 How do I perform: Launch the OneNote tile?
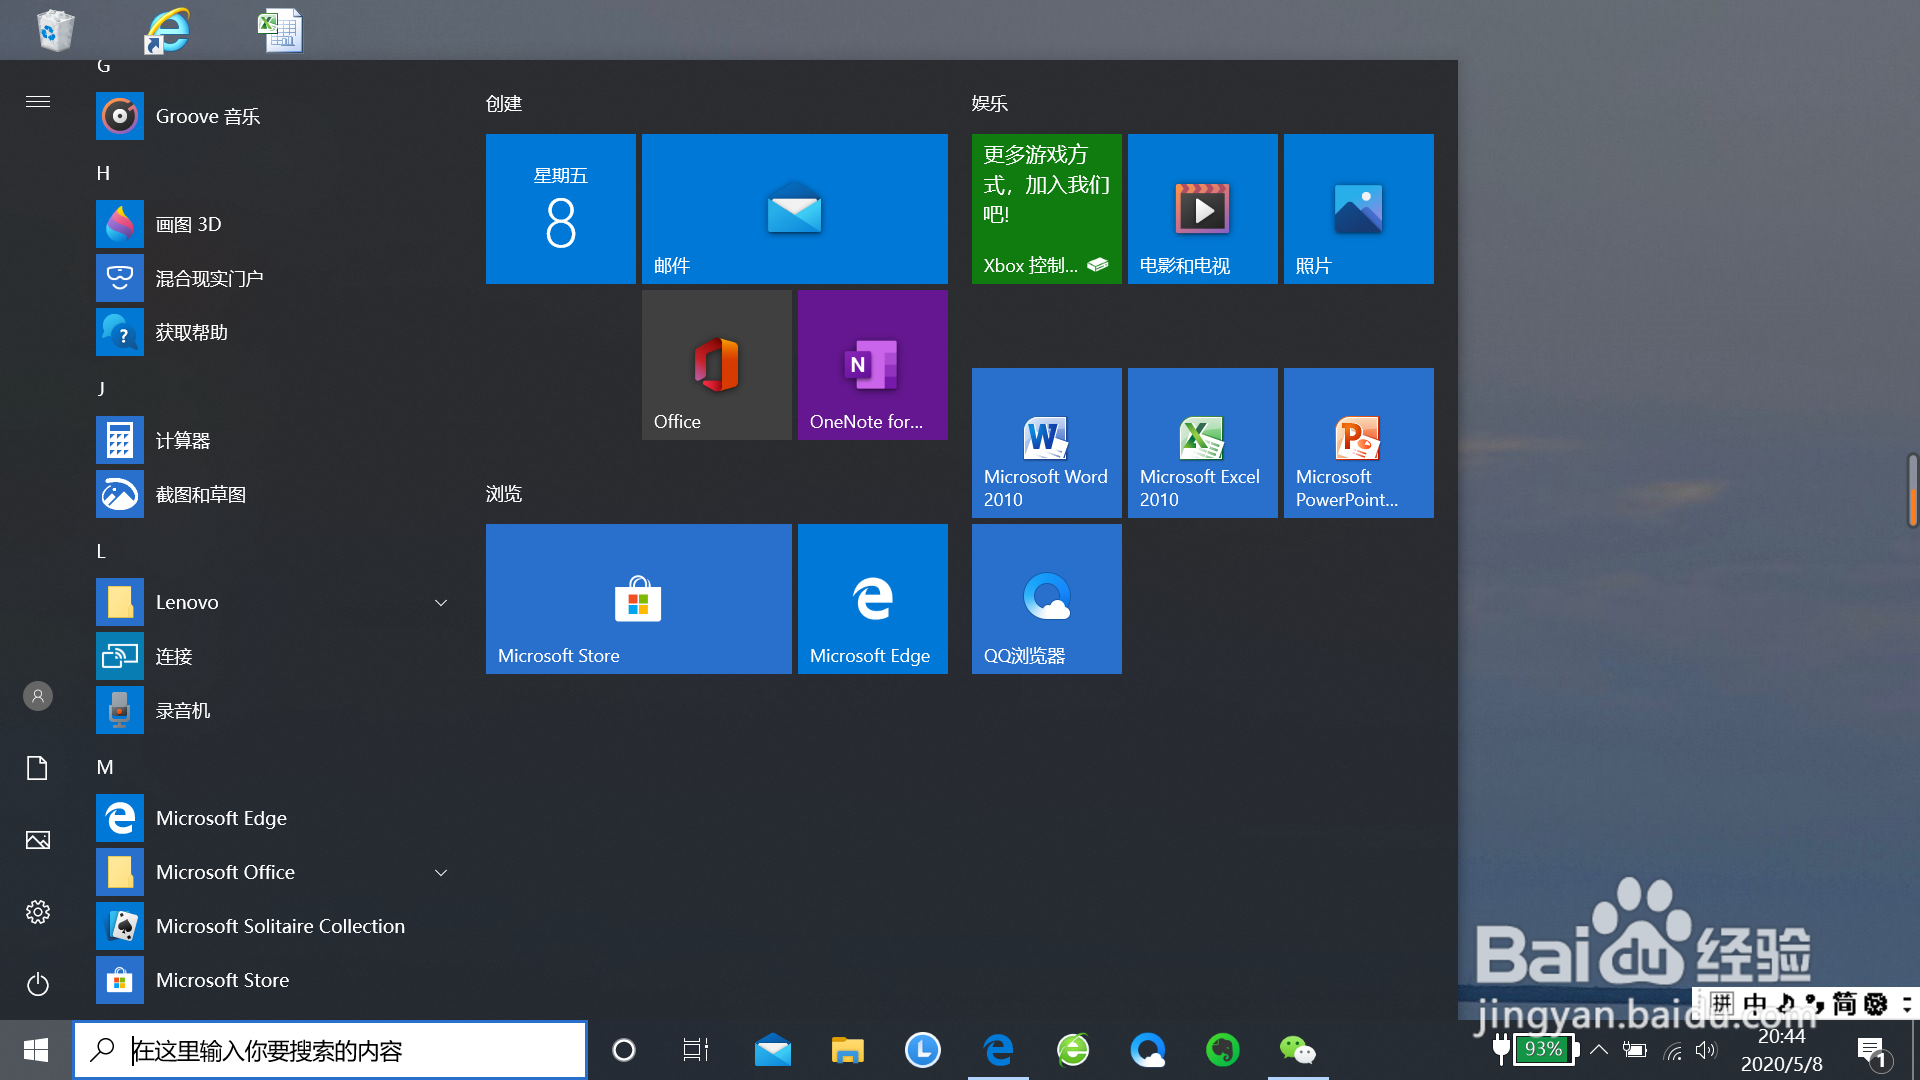[x=872, y=365]
